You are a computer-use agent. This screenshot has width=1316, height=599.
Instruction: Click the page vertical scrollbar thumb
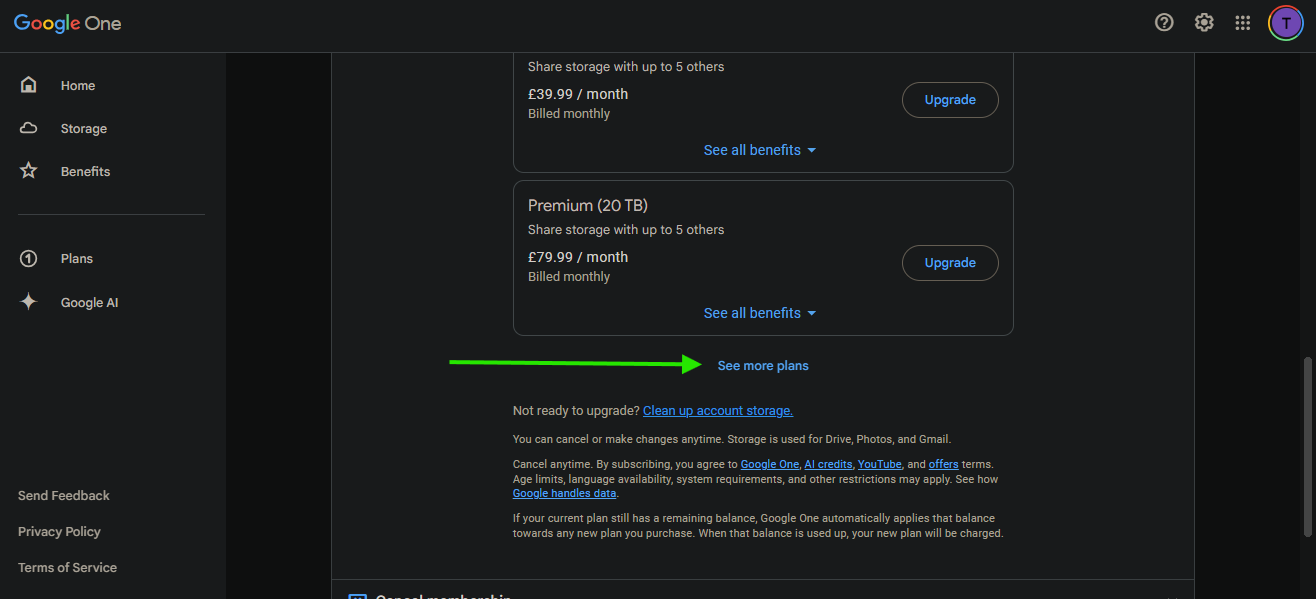point(1308,445)
